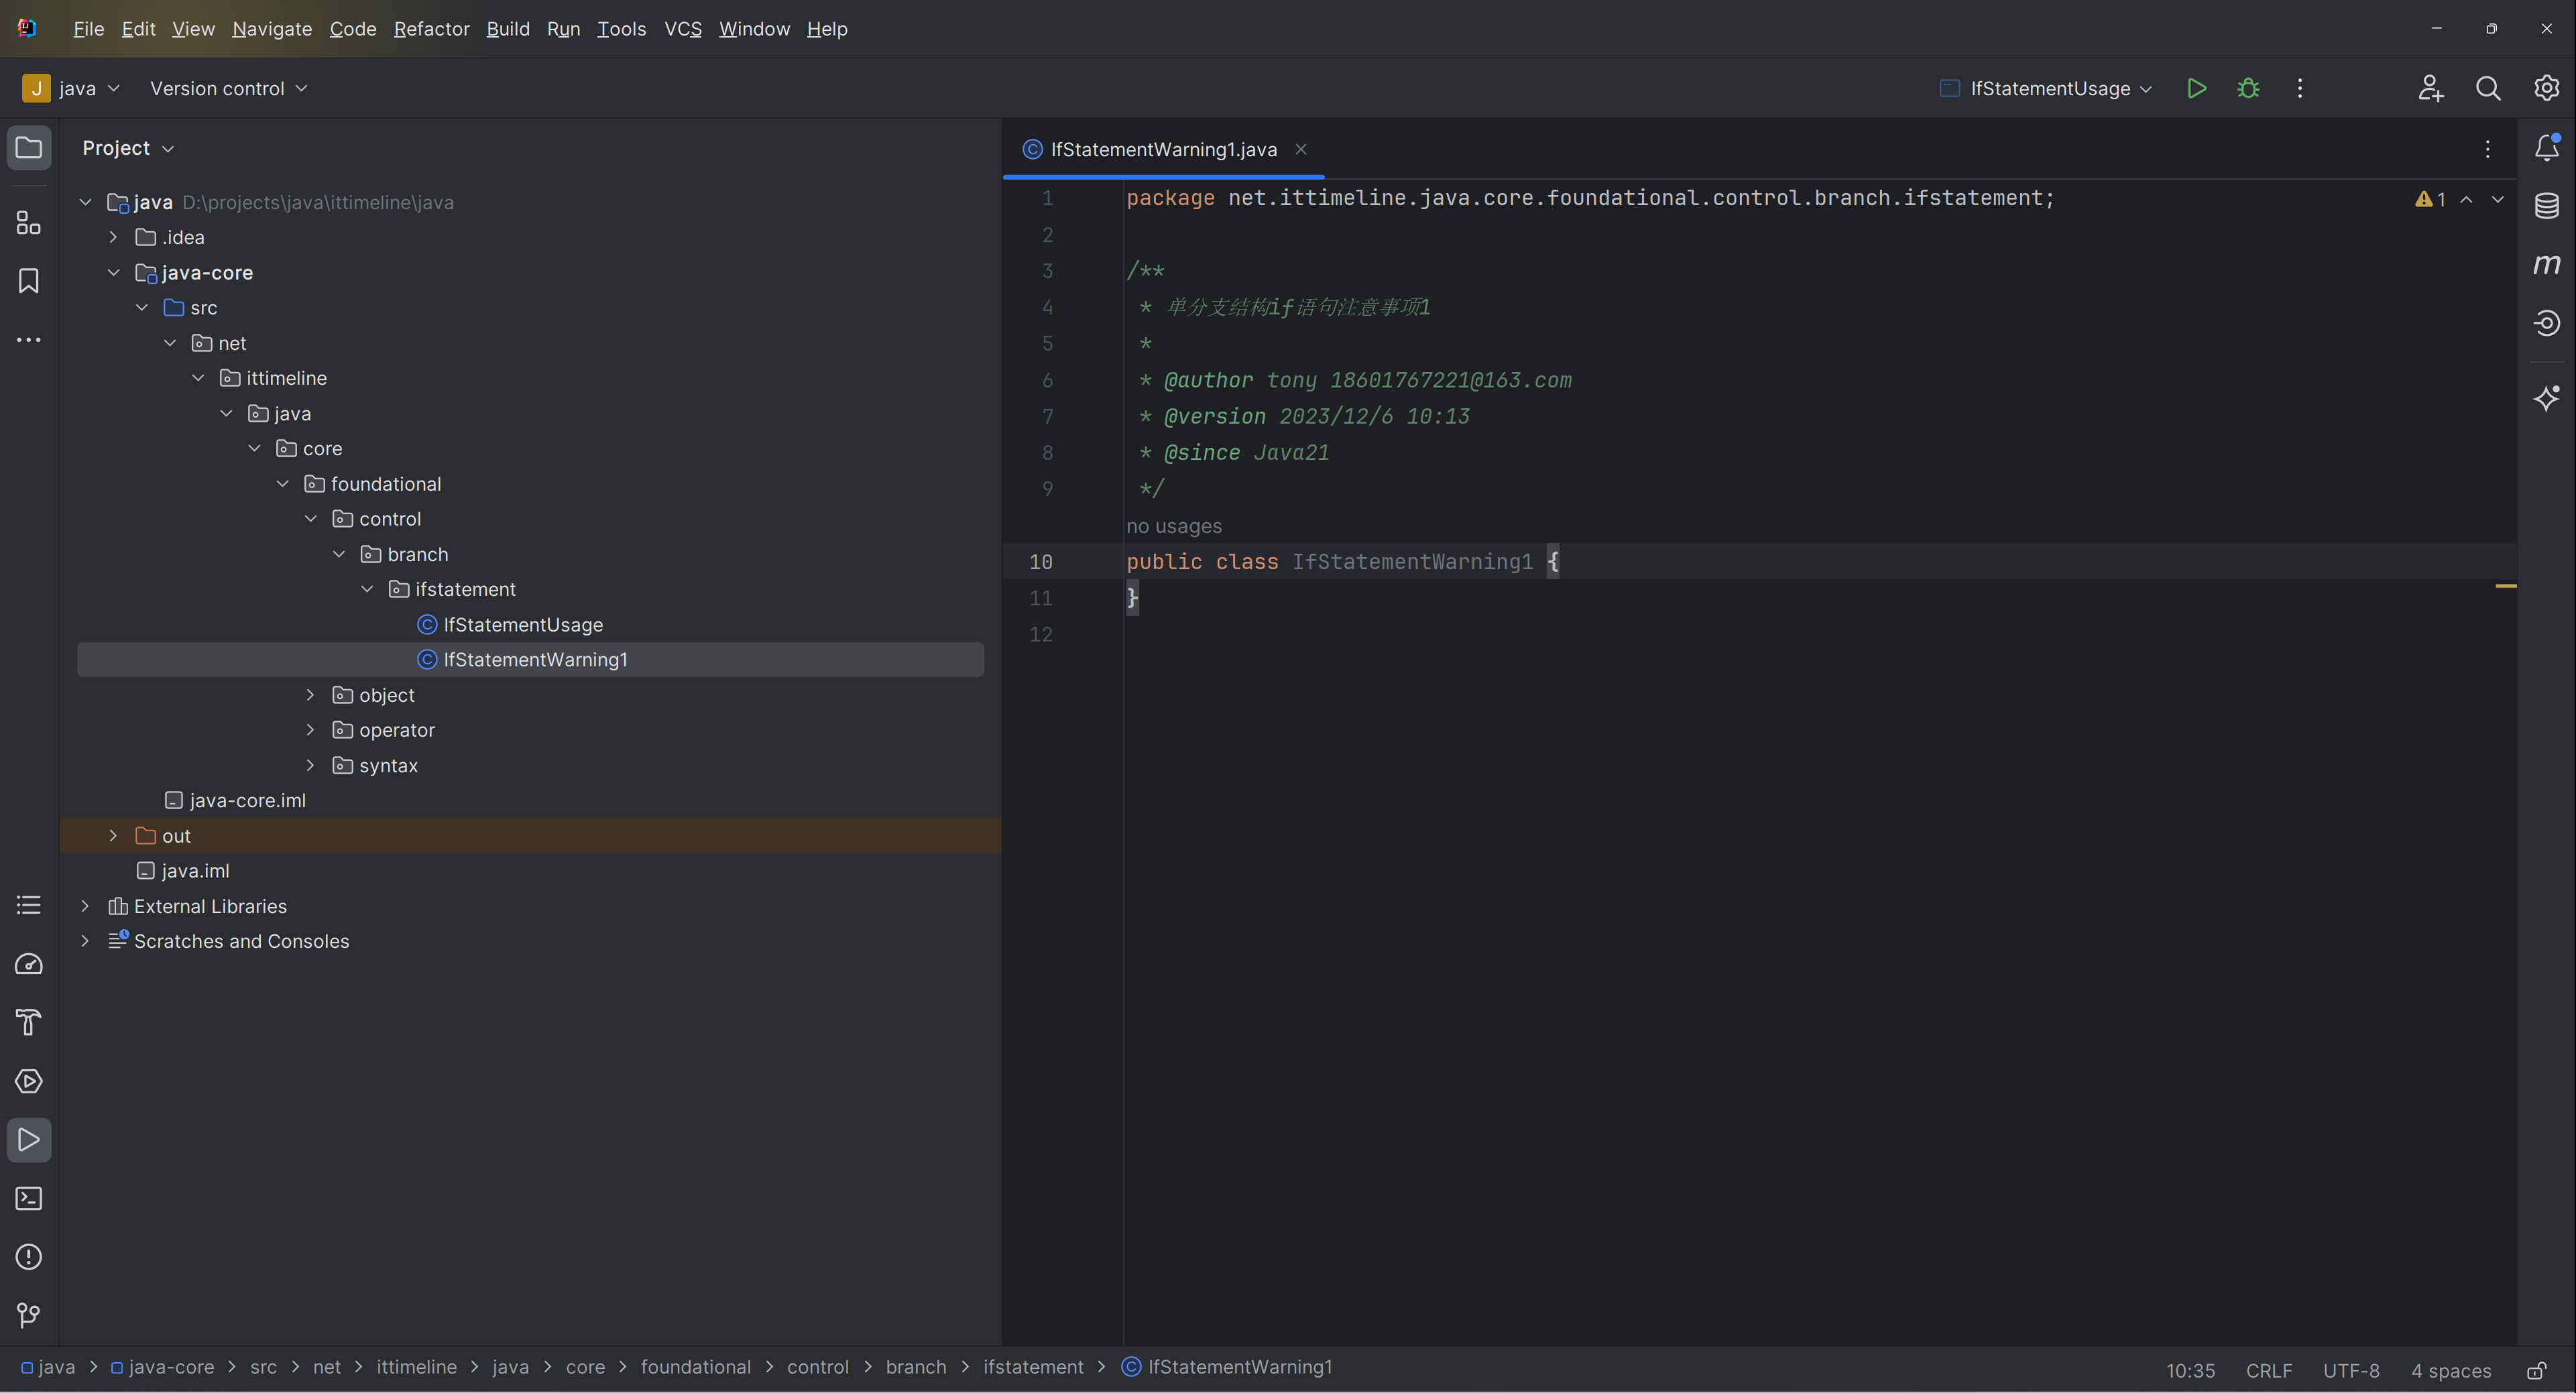
Task: Debug IfStatementUsage with the bug icon
Action: click(x=2248, y=88)
